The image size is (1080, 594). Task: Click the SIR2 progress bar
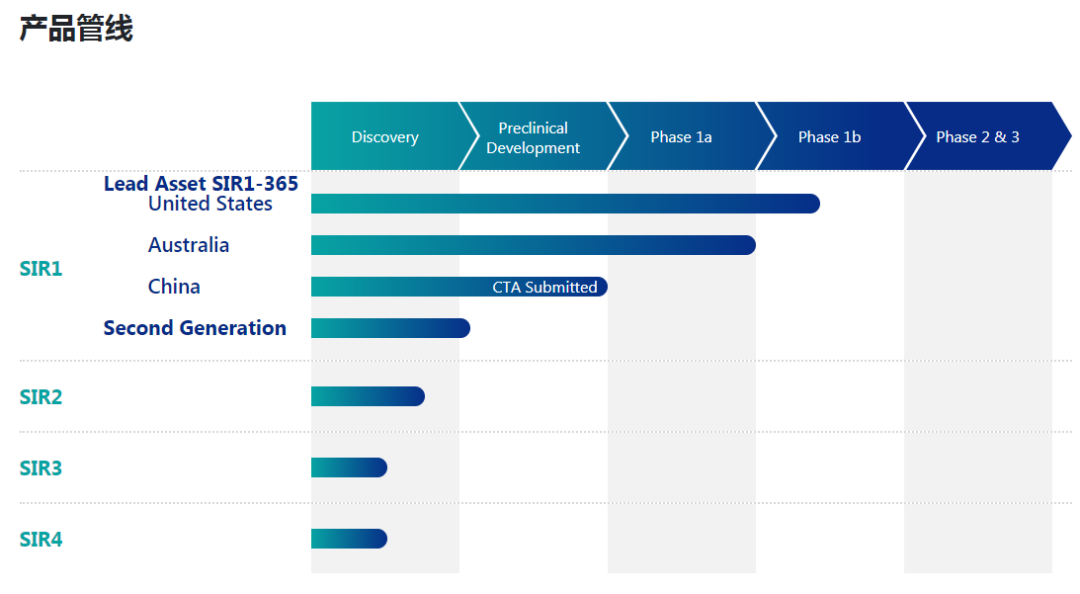(367, 397)
